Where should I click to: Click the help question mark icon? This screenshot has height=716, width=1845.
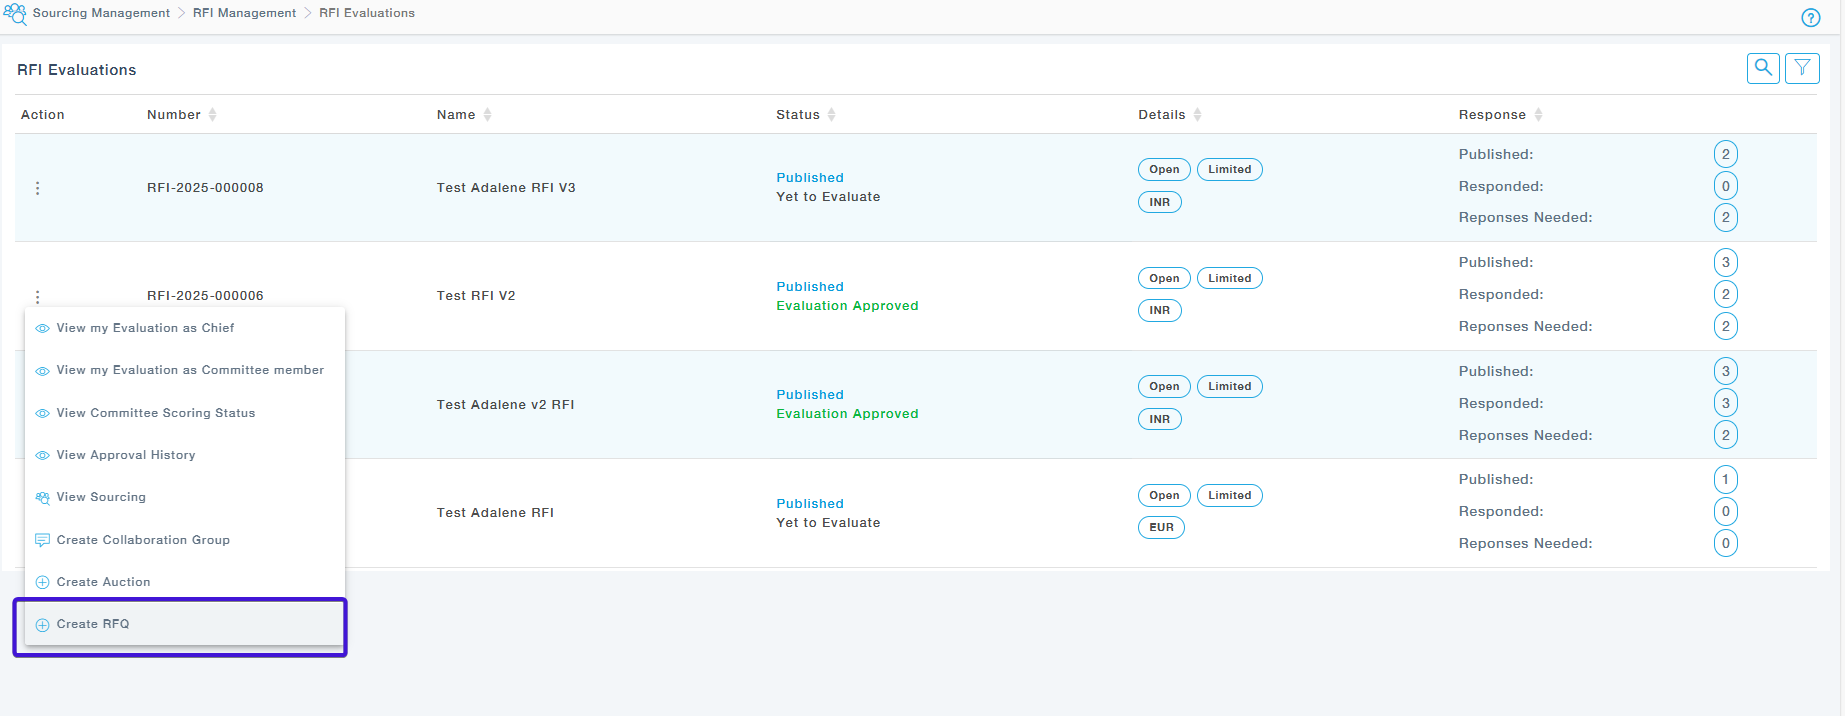tap(1810, 18)
